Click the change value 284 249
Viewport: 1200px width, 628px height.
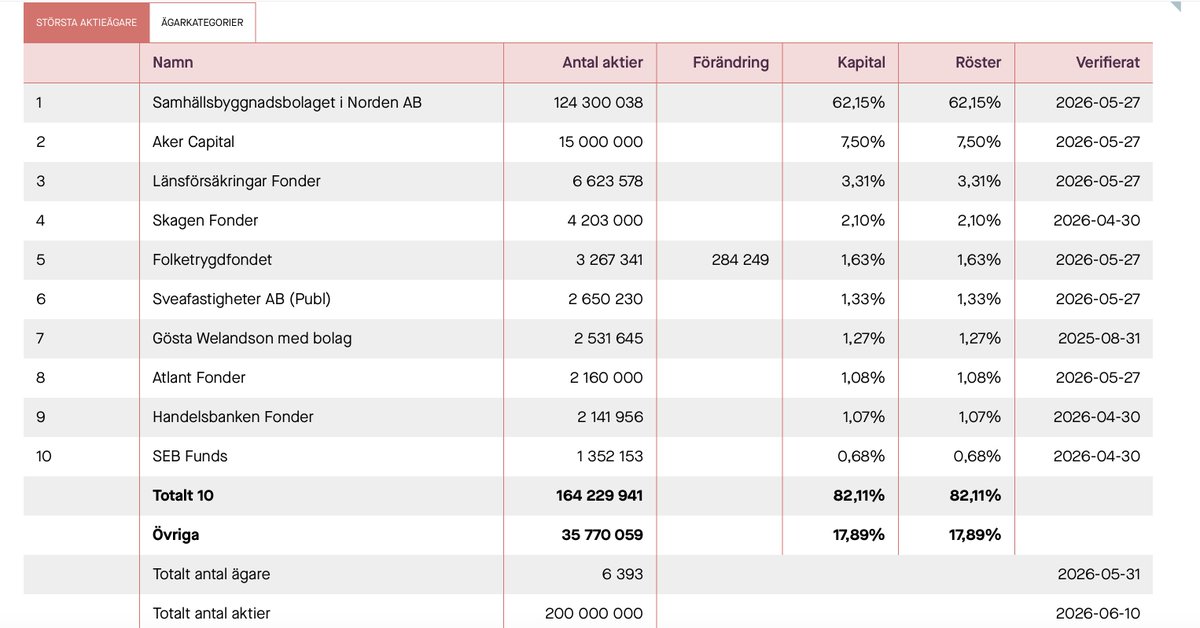[740, 260]
